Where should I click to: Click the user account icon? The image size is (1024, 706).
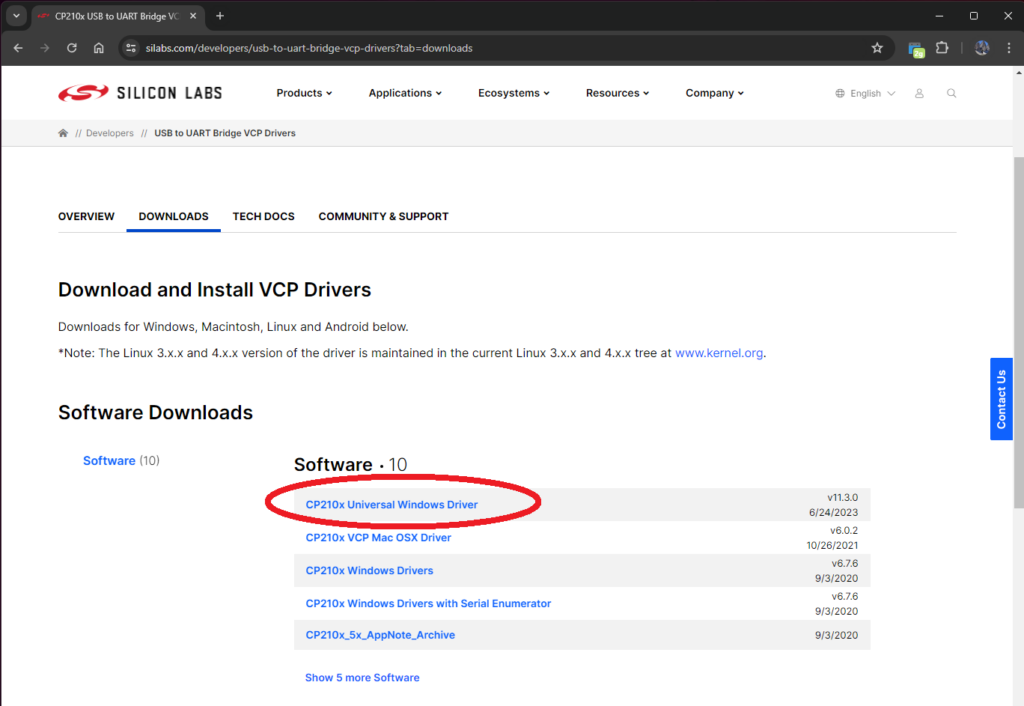(x=919, y=93)
